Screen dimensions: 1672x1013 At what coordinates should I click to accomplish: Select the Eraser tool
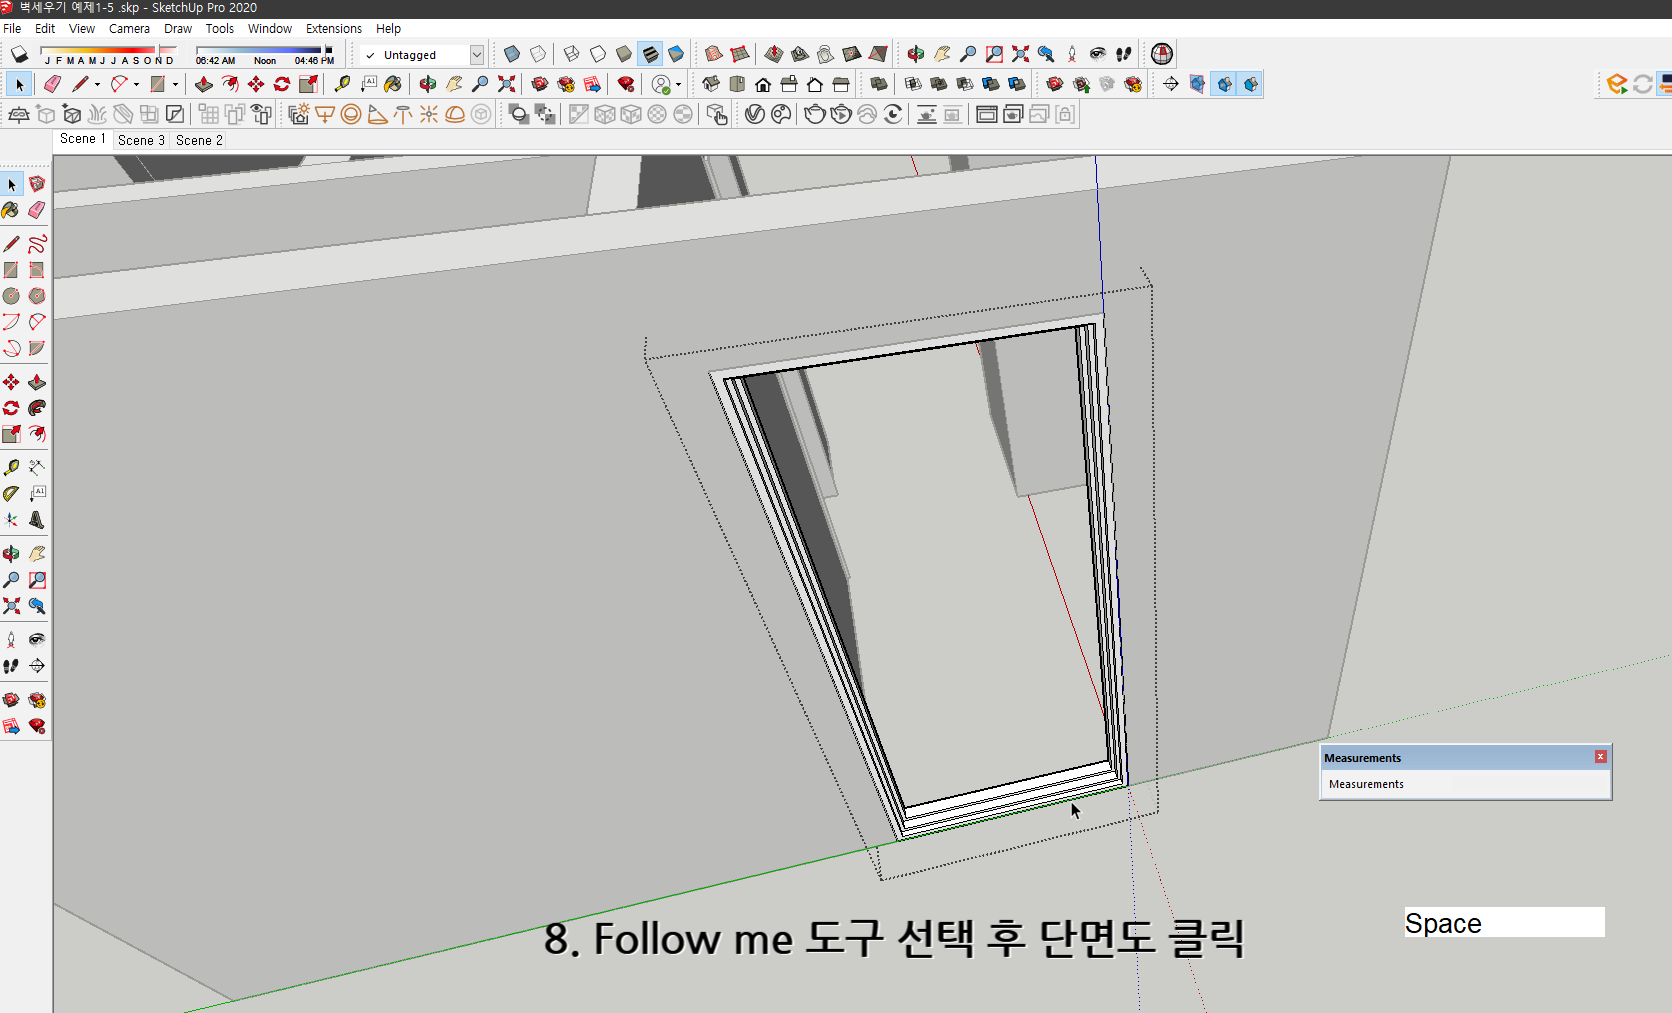pos(52,84)
